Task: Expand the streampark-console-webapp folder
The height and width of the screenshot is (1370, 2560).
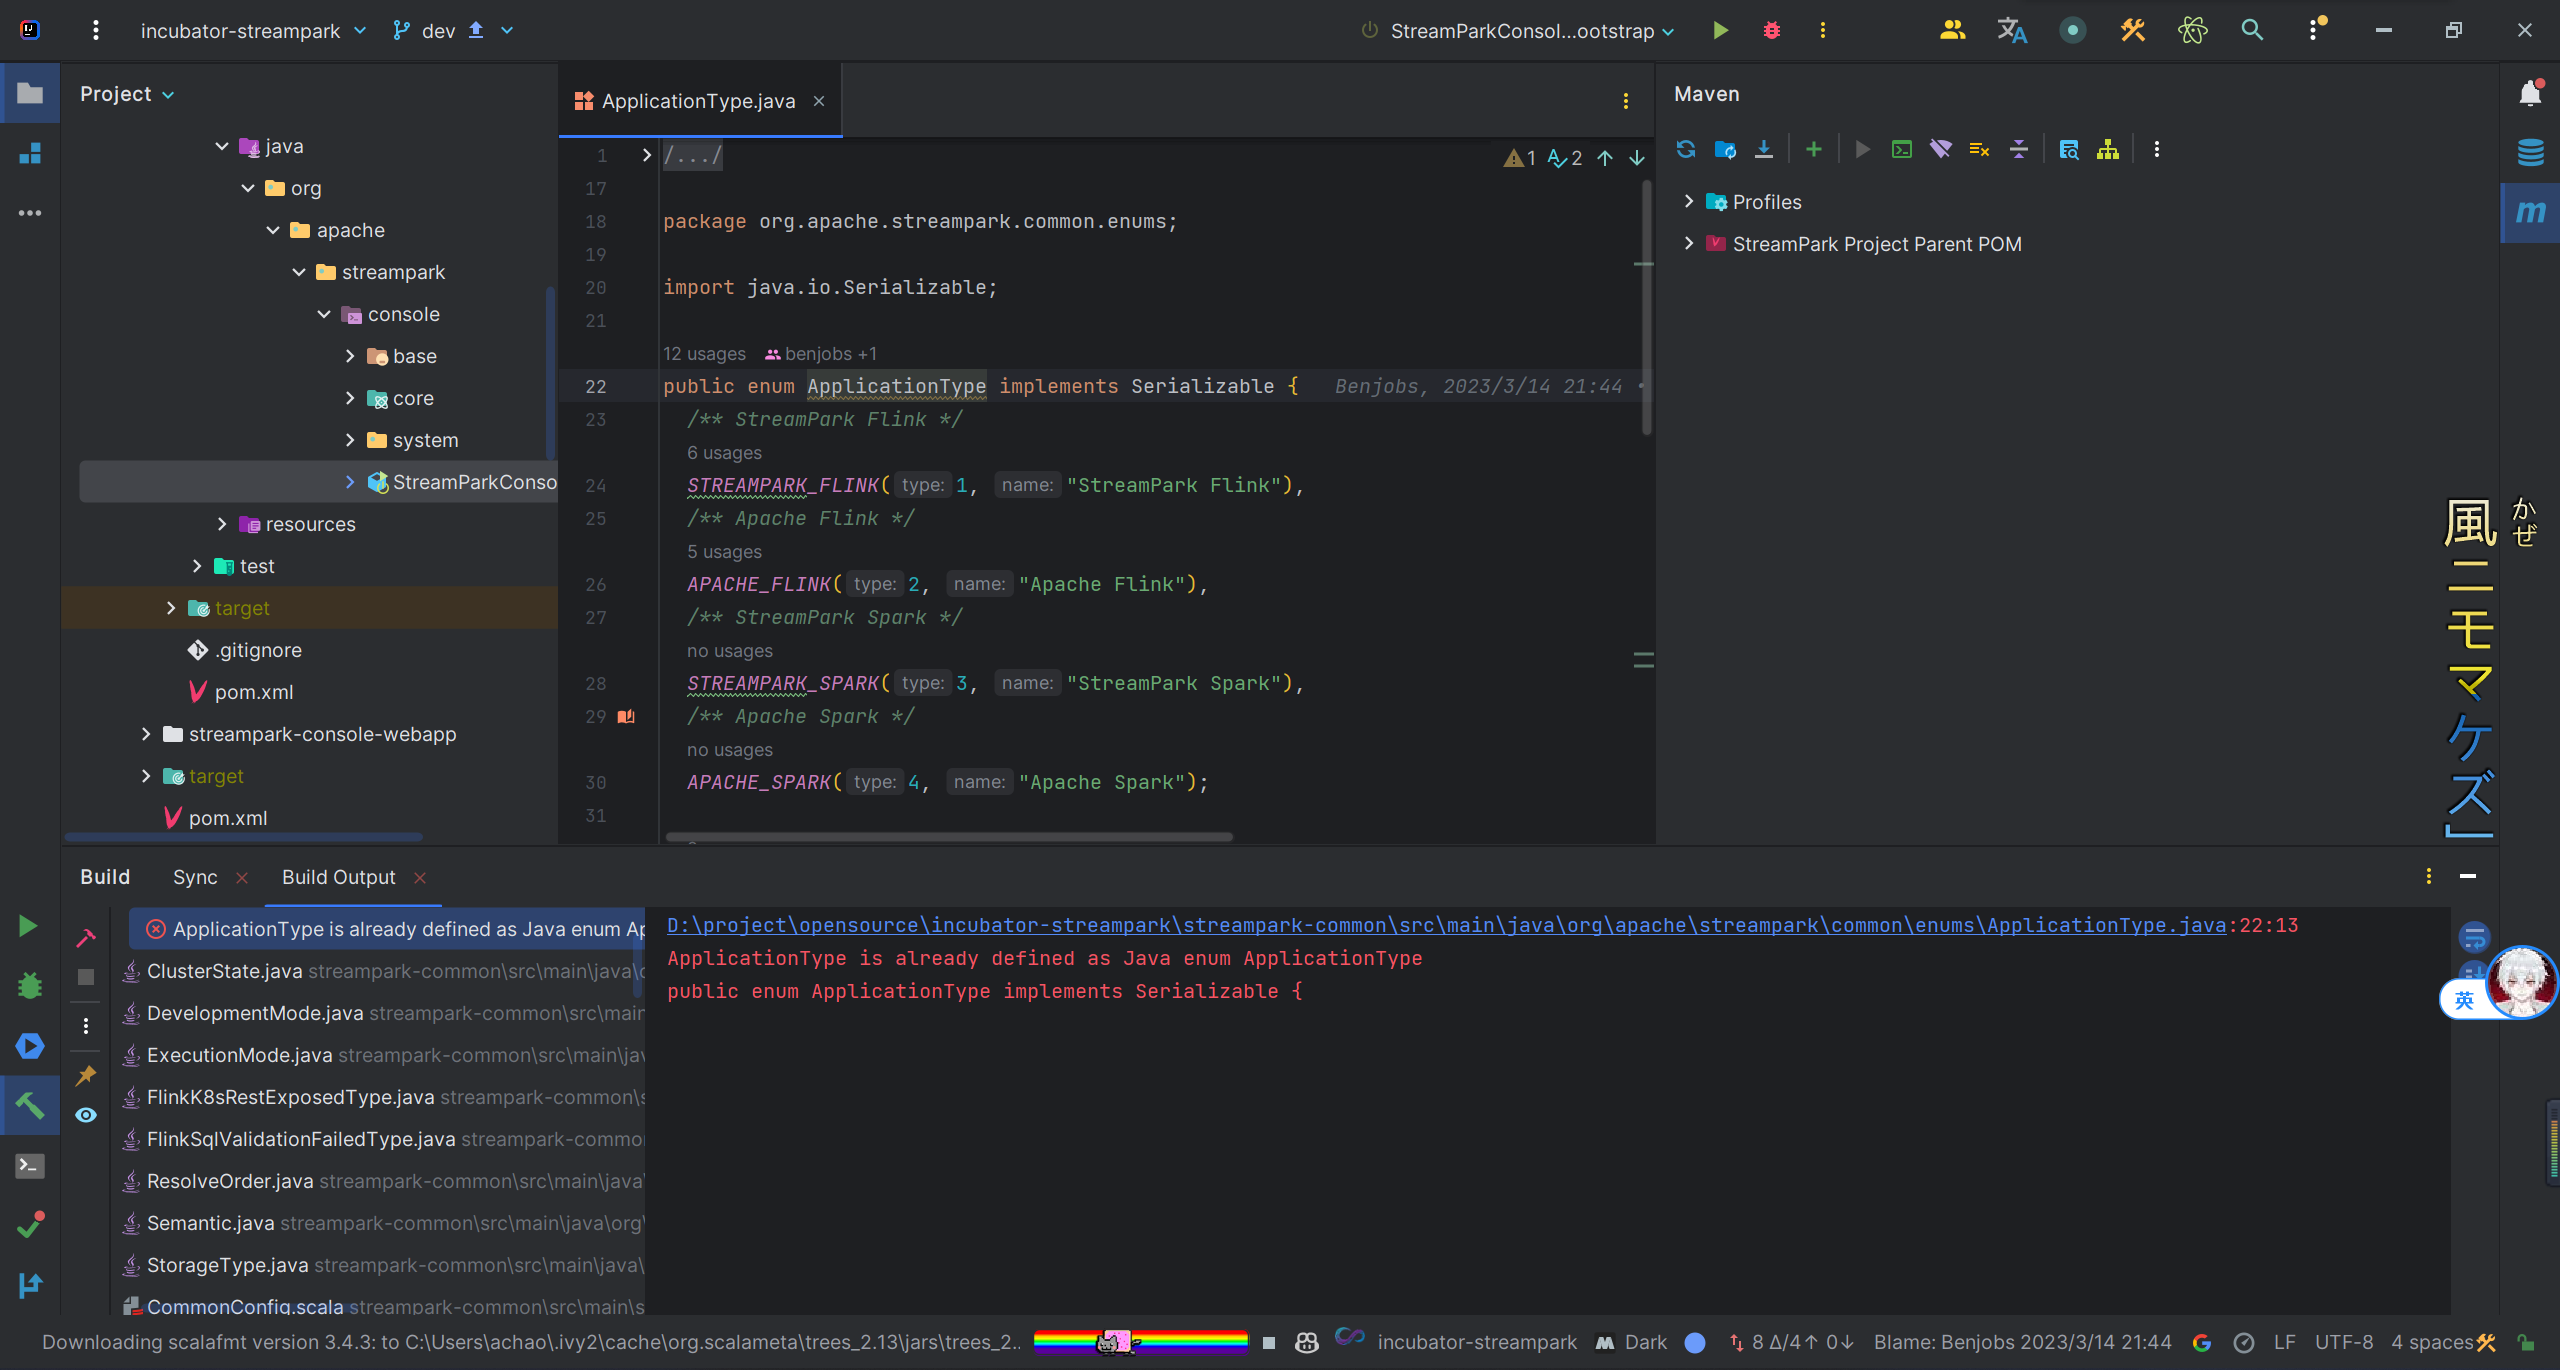Action: tap(146, 734)
